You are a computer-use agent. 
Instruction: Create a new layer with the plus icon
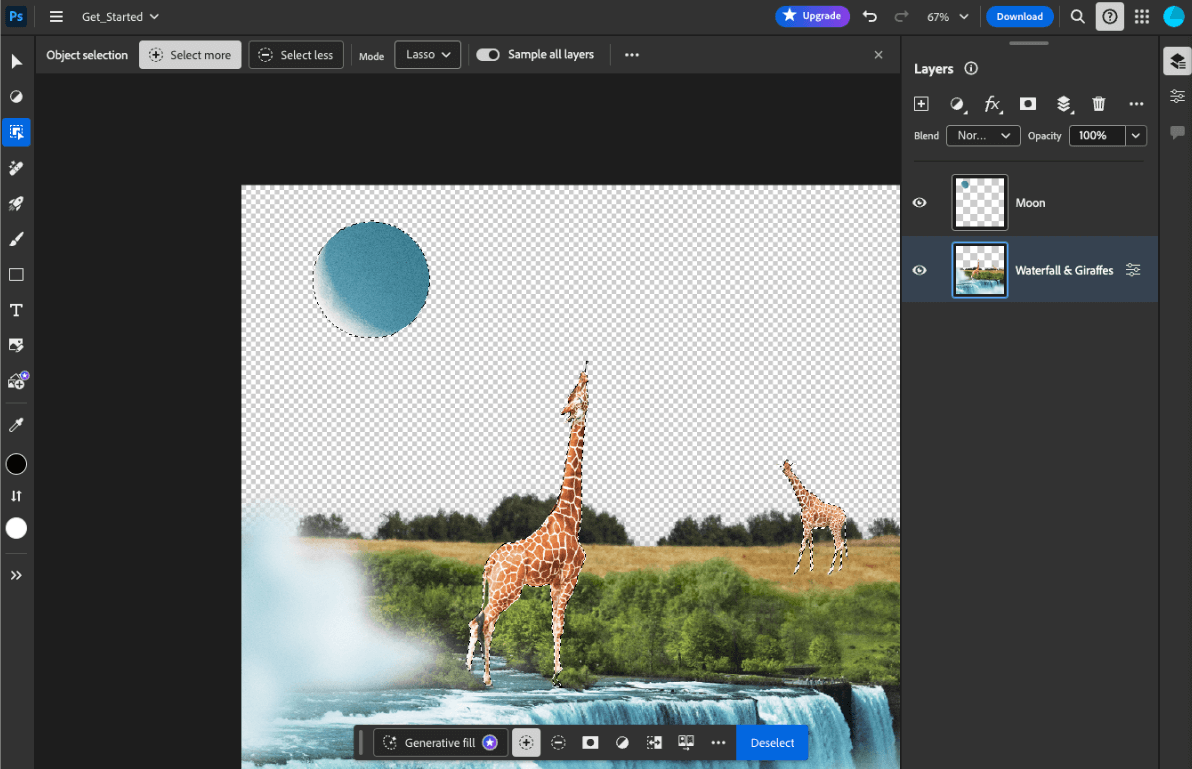click(921, 104)
